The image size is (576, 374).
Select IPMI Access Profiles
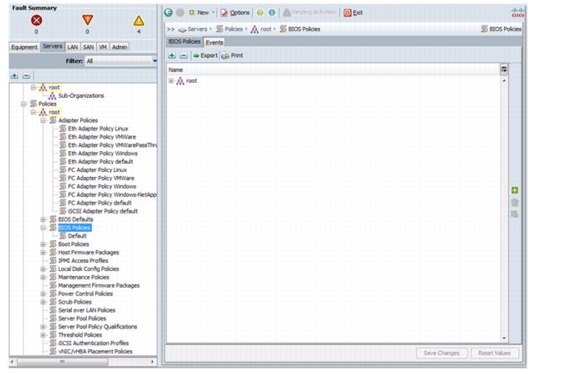pyautogui.click(x=83, y=260)
